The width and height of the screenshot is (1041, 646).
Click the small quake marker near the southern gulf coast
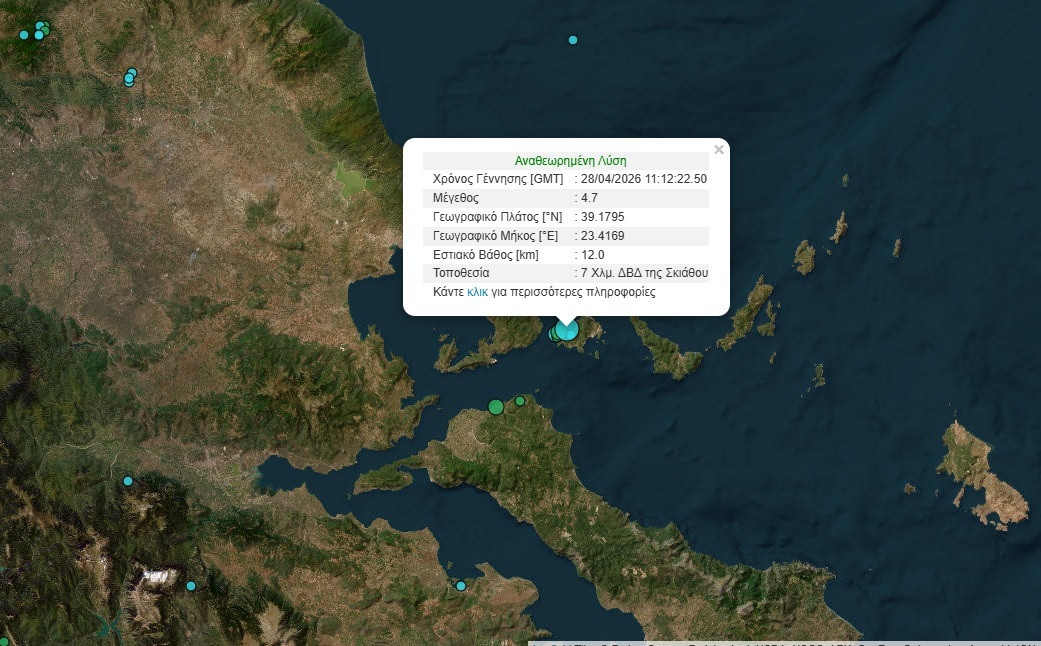tap(461, 586)
